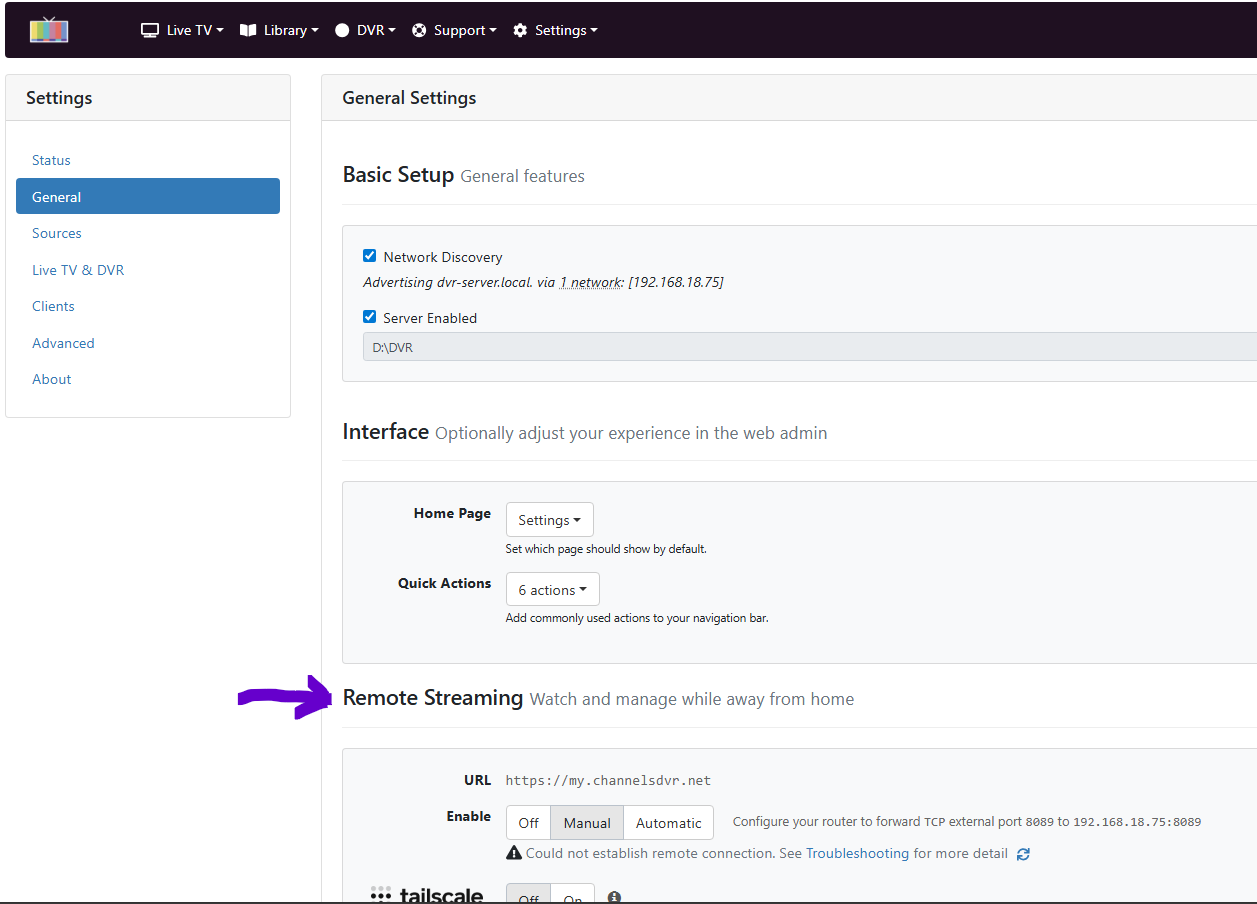This screenshot has height=904, width=1257.
Task: Click the gear icon in the navigation bar
Action: pos(520,30)
